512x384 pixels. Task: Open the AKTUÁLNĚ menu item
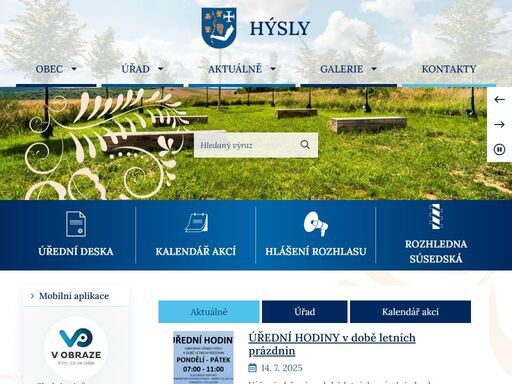235,69
